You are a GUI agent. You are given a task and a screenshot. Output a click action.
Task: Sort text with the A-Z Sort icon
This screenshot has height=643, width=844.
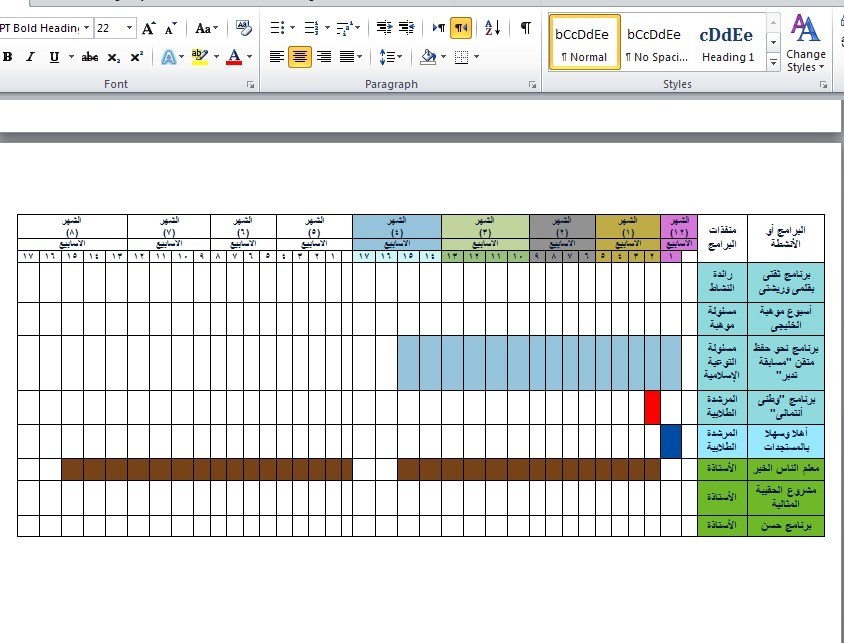pos(493,27)
